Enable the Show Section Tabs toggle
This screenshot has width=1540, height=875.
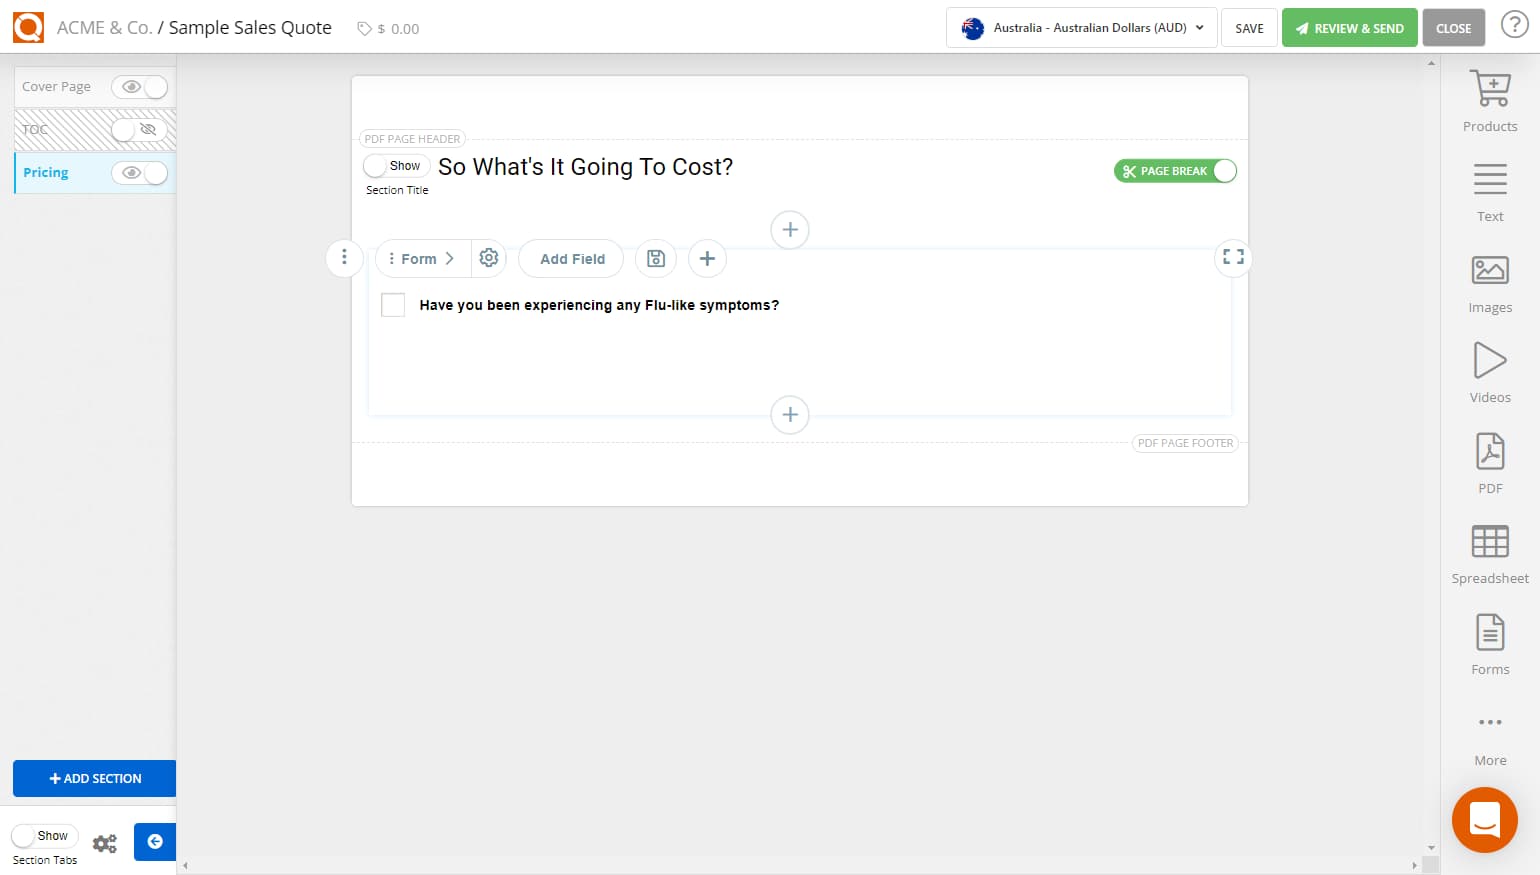coord(44,835)
